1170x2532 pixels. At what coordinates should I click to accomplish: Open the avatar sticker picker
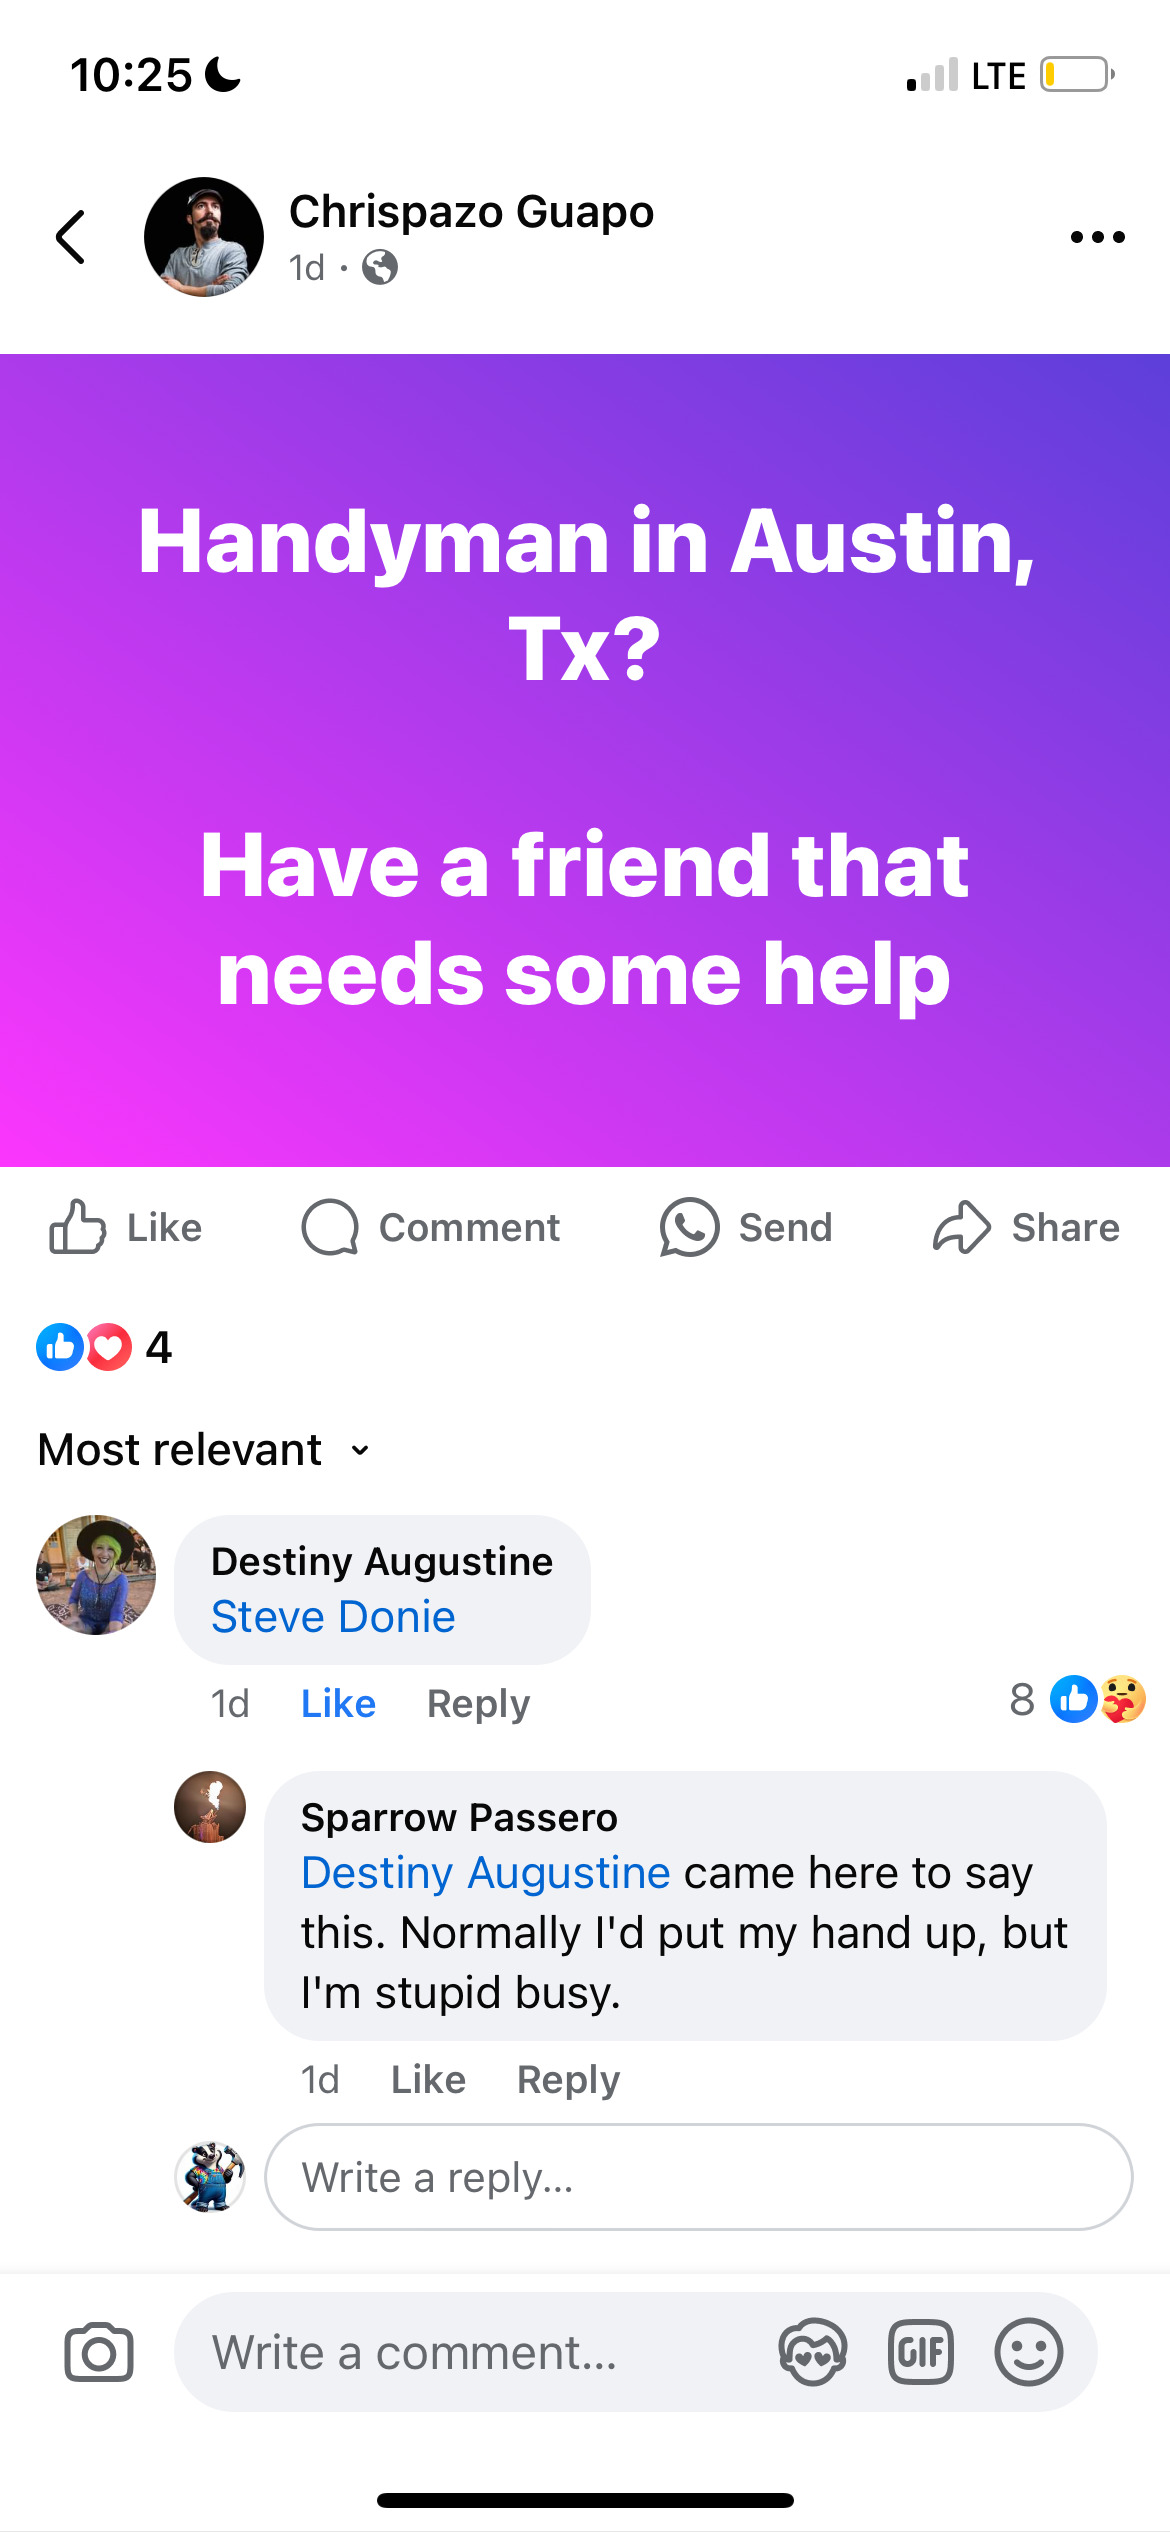click(812, 2352)
